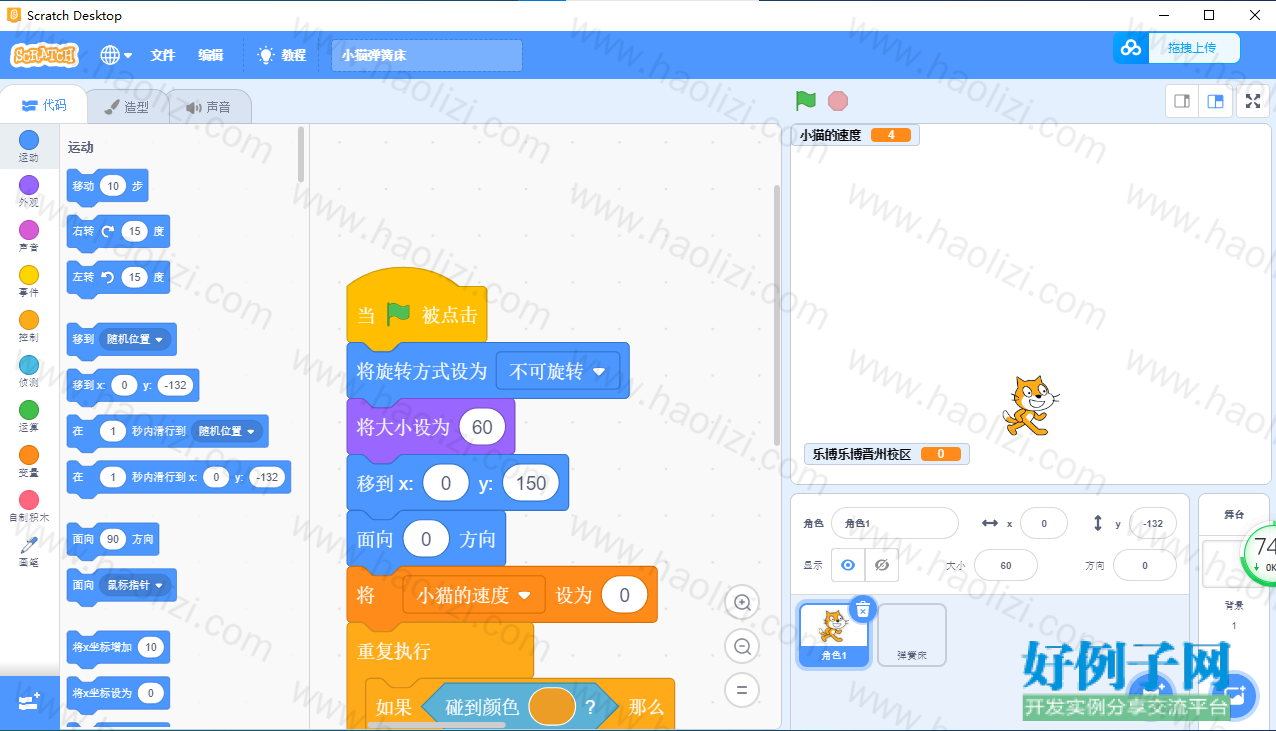The image size is (1276, 731).
Task: Click the add extension button
Action: tap(29, 703)
